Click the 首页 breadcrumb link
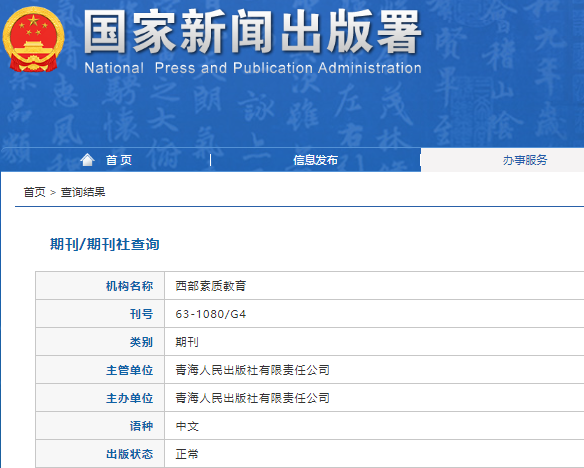This screenshot has width=584, height=468. coord(34,192)
